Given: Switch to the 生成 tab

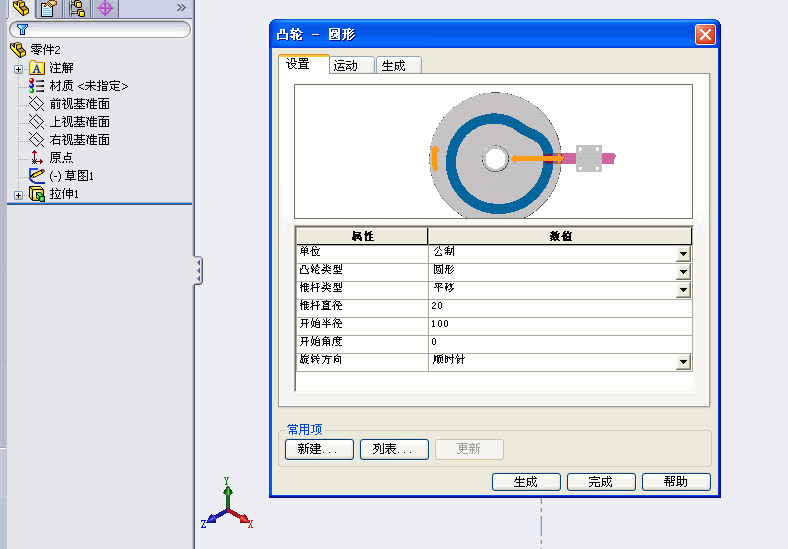Looking at the screenshot, I should point(399,65).
